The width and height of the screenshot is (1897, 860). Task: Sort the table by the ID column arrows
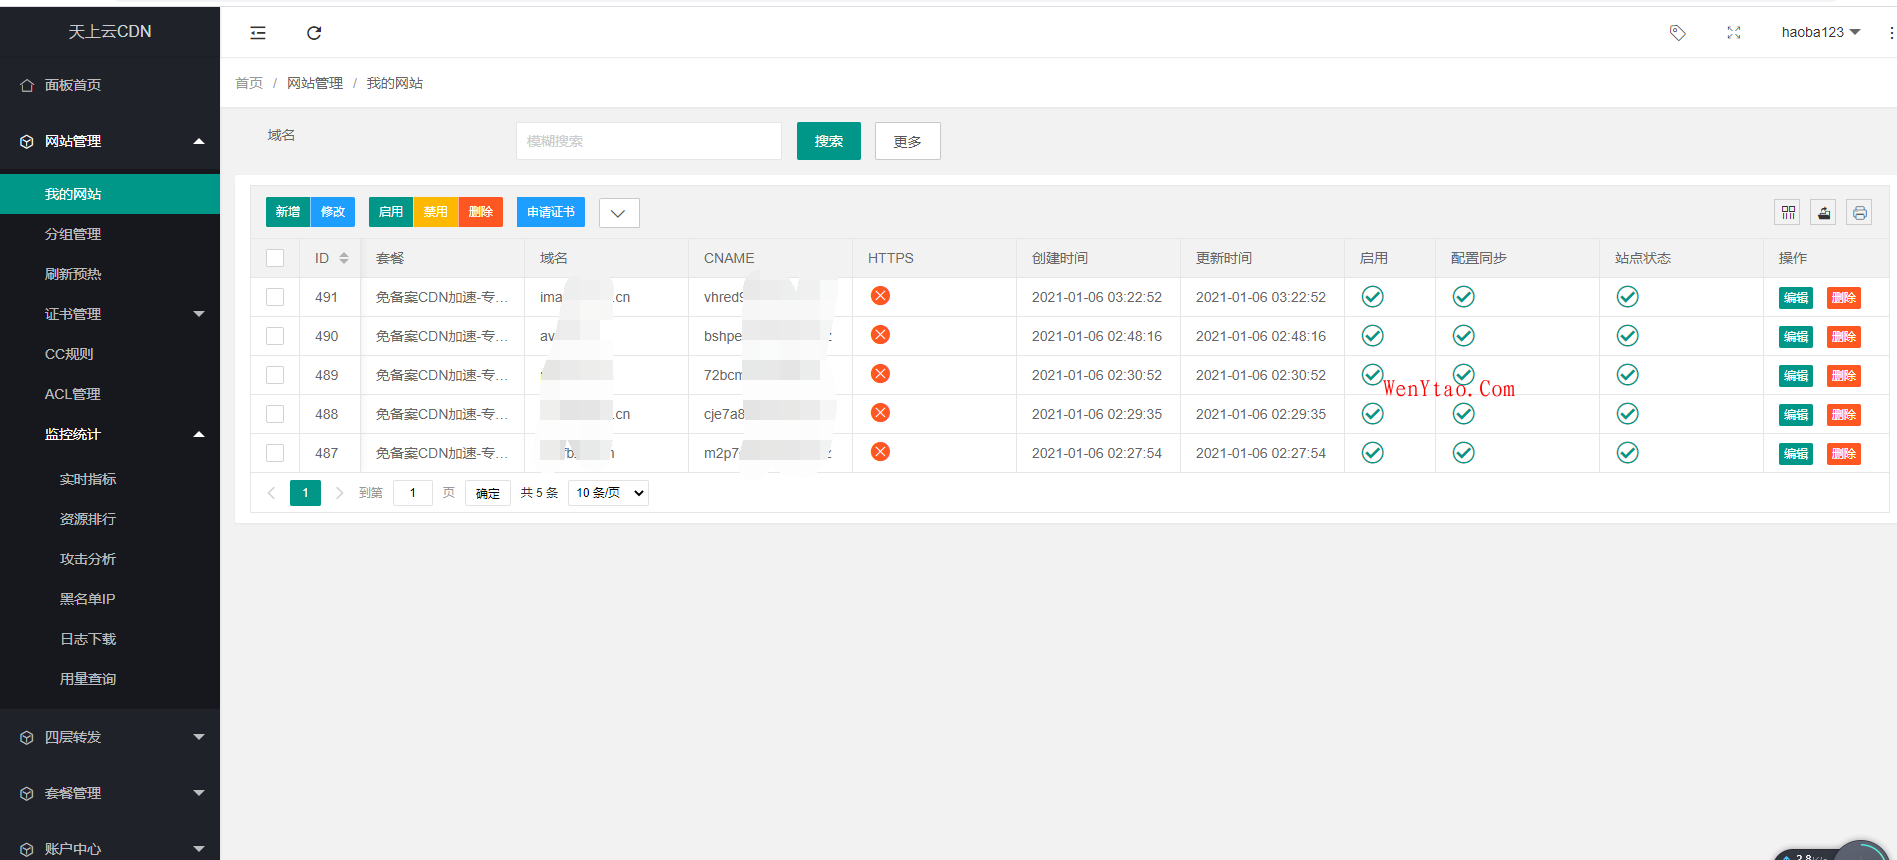[344, 258]
